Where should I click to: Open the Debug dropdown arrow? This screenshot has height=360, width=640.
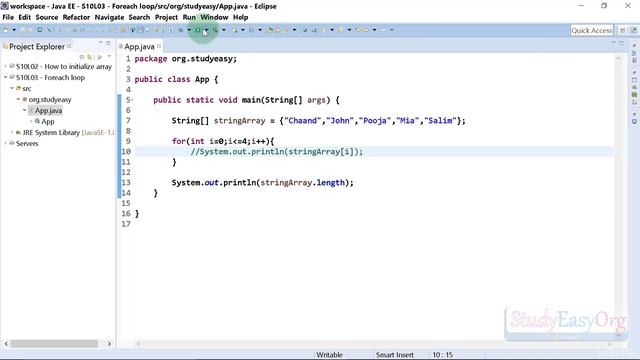(189, 30)
